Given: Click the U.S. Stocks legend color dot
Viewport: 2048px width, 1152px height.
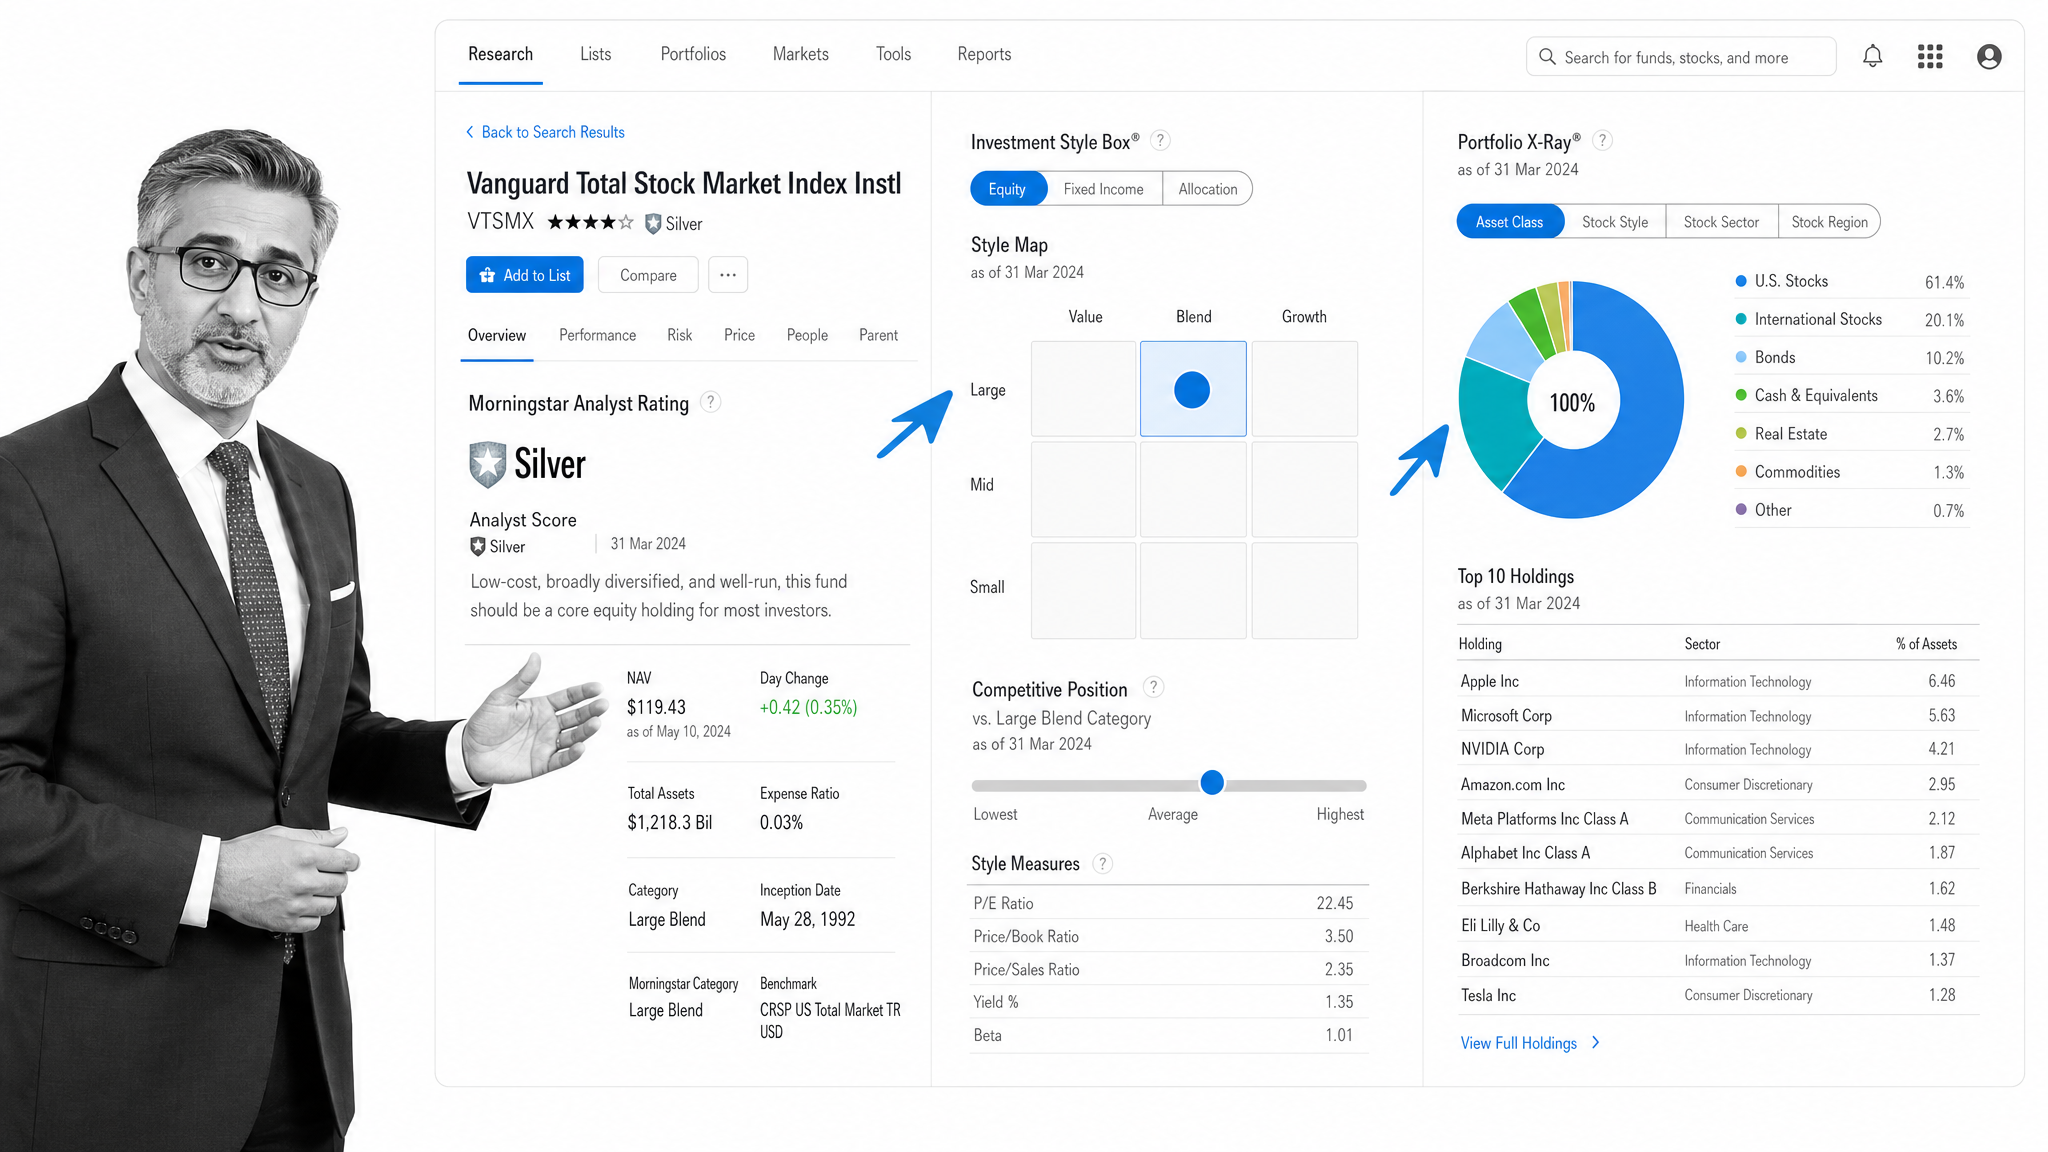Looking at the screenshot, I should coord(1741,281).
